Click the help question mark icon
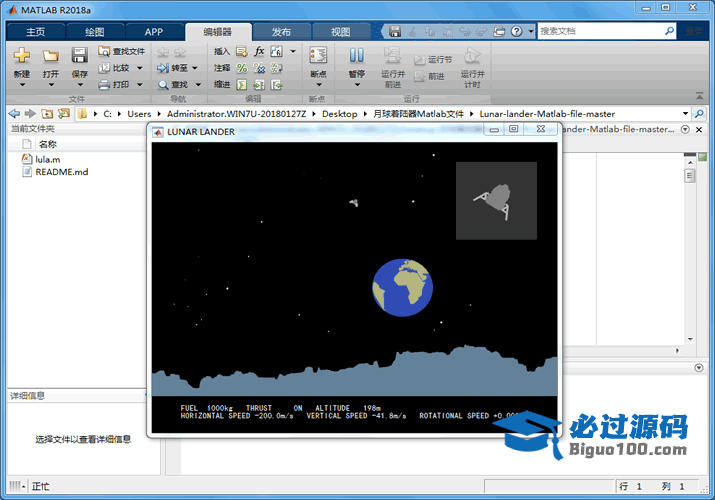This screenshot has height=500, width=715. pyautogui.click(x=516, y=31)
